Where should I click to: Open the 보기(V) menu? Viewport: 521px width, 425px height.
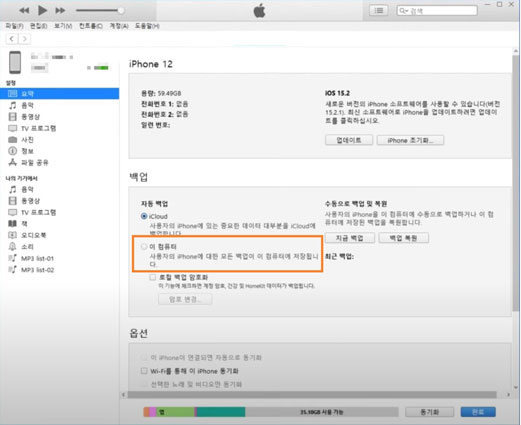(x=63, y=26)
